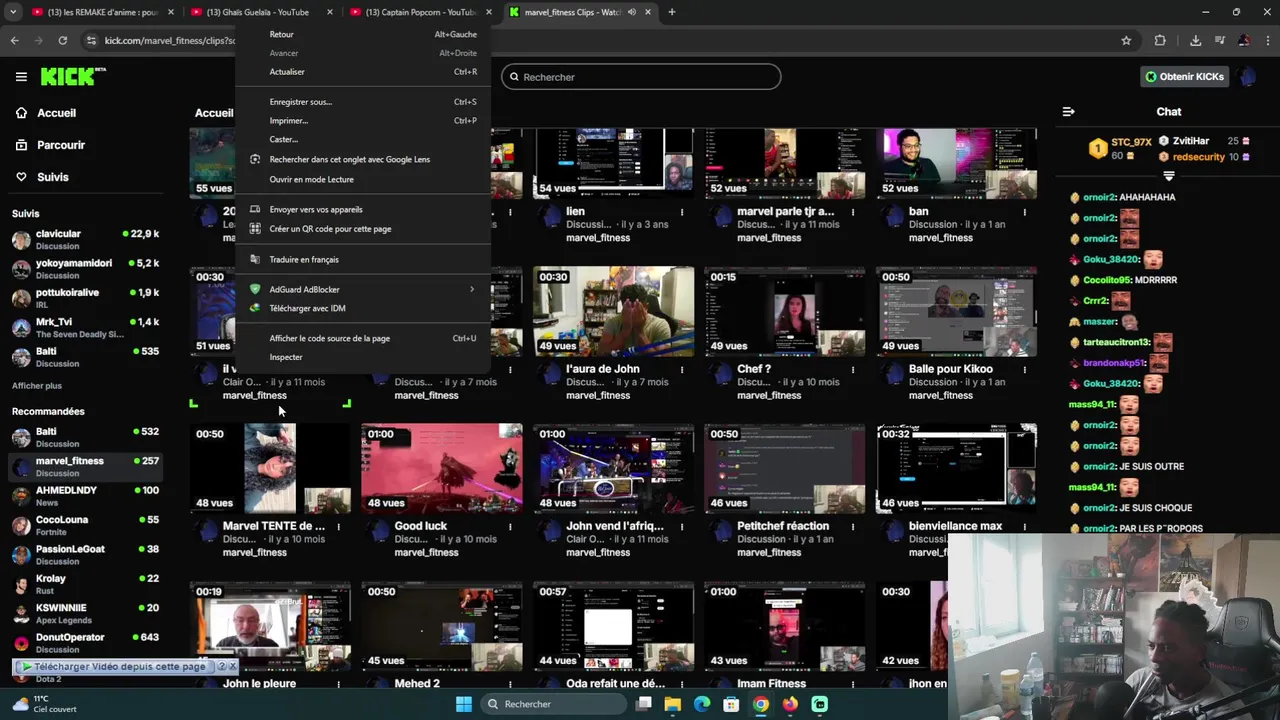The image size is (1280, 720).
Task: Click the Accueil home icon in sidebar
Action: coord(21,113)
